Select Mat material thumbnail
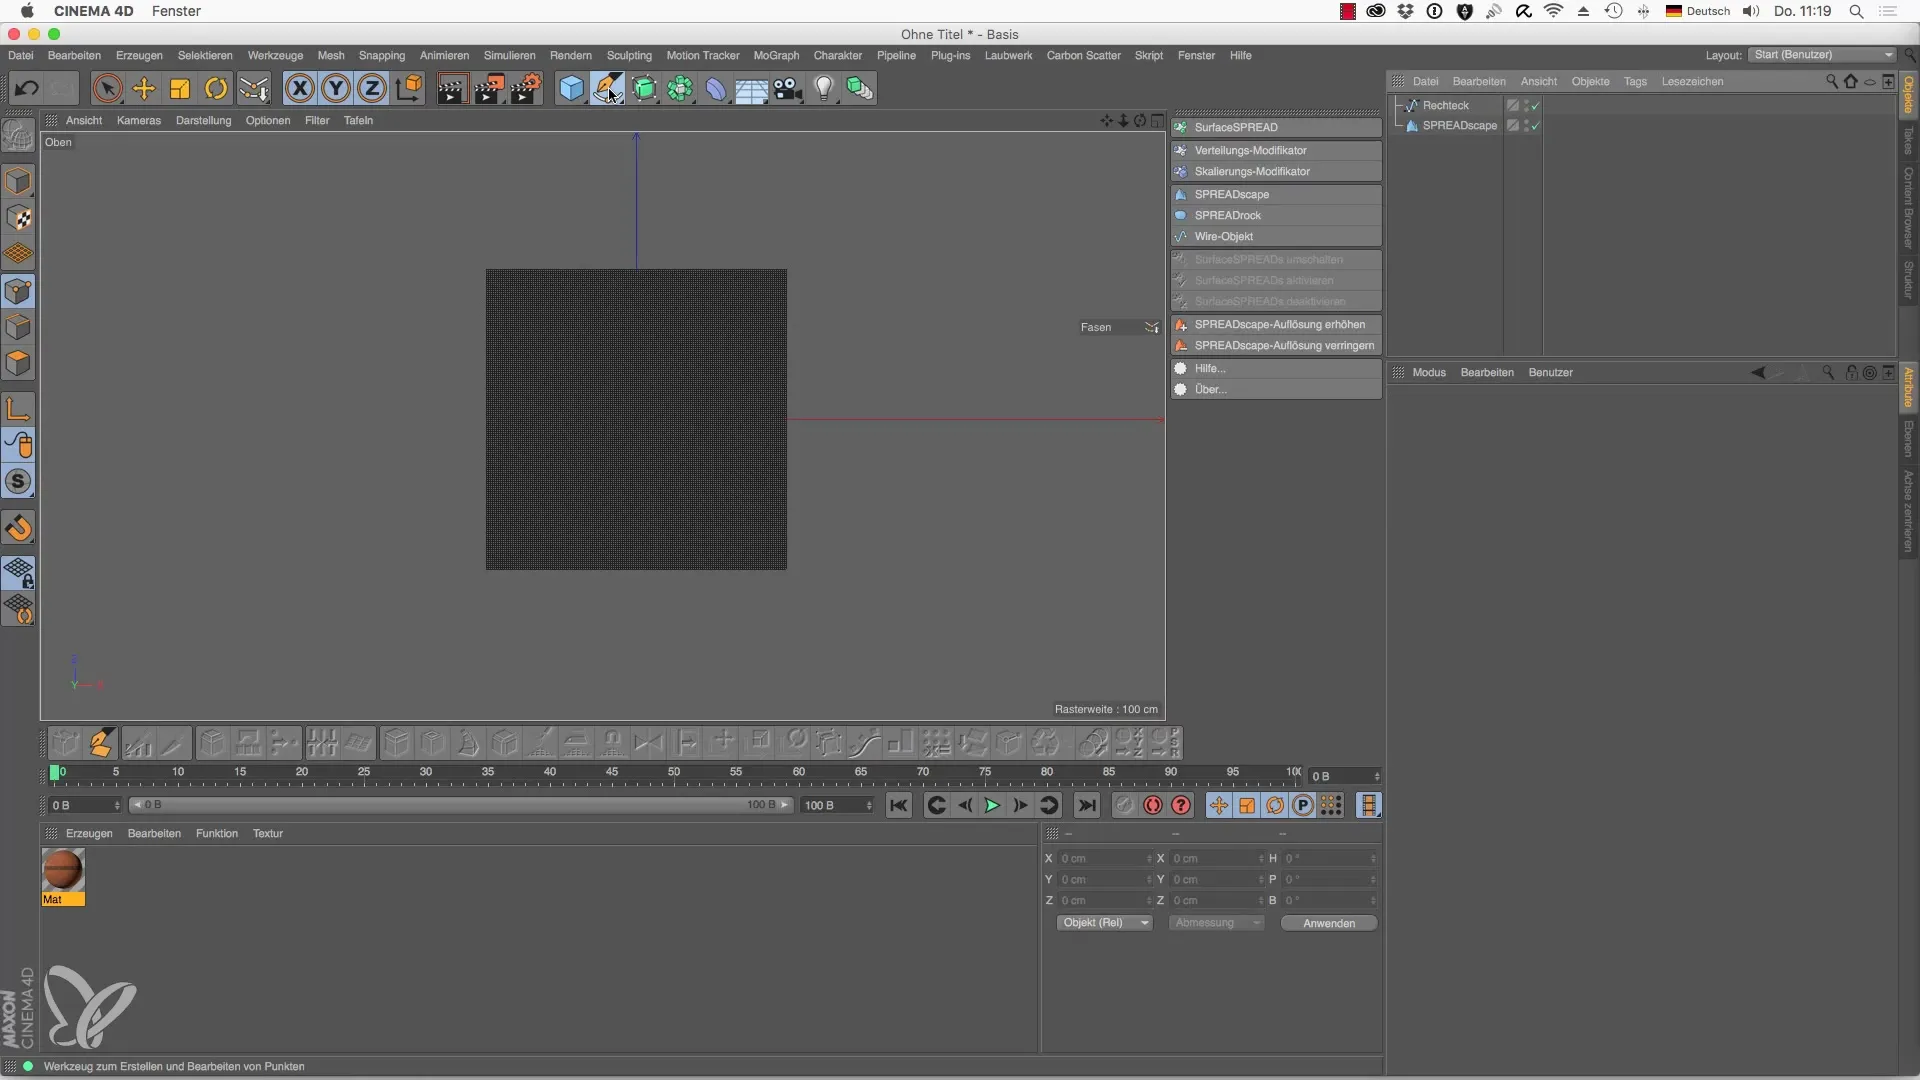Image resolution: width=1920 pixels, height=1080 pixels. coord(63,869)
